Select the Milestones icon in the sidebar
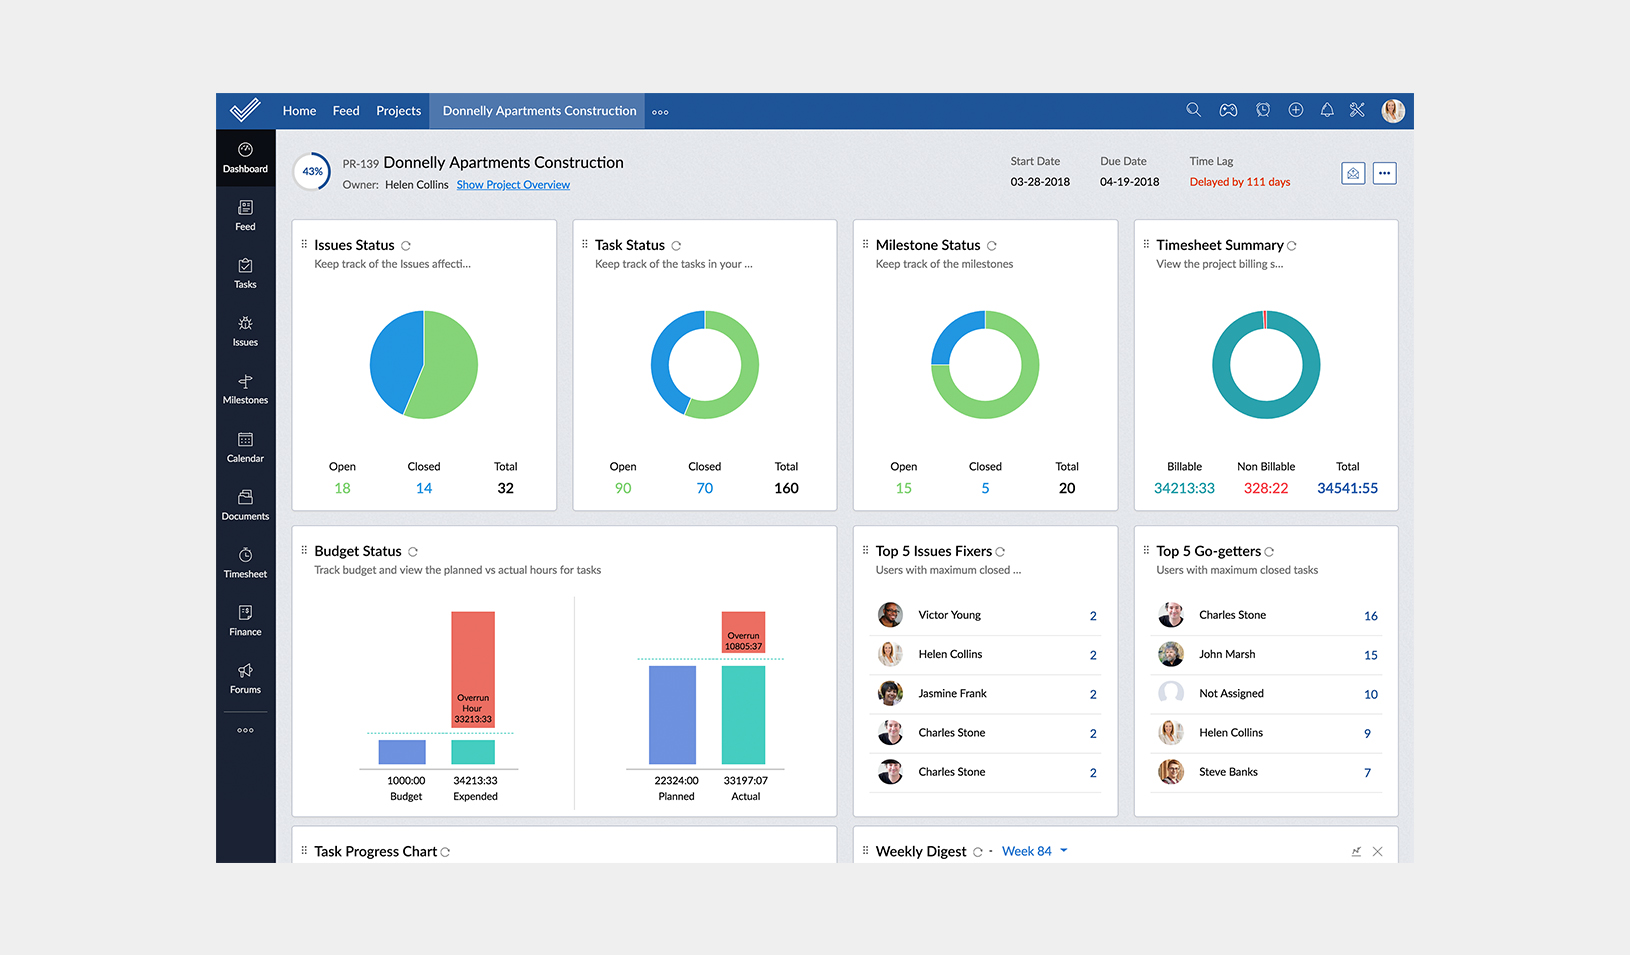The height and width of the screenshot is (955, 1630). coord(245,389)
